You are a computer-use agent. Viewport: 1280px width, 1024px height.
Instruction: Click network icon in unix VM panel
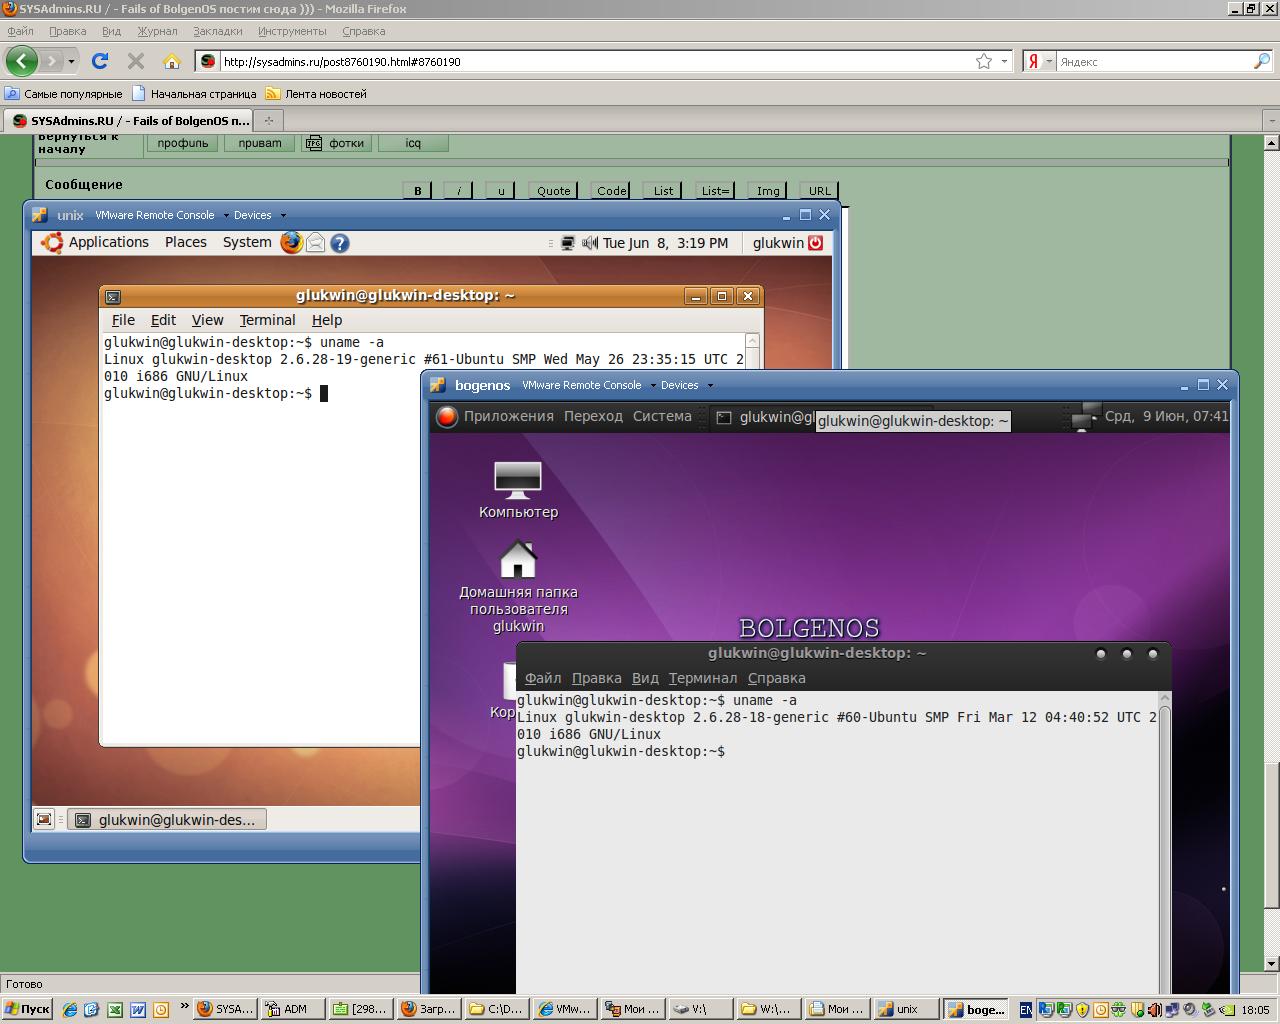568,242
